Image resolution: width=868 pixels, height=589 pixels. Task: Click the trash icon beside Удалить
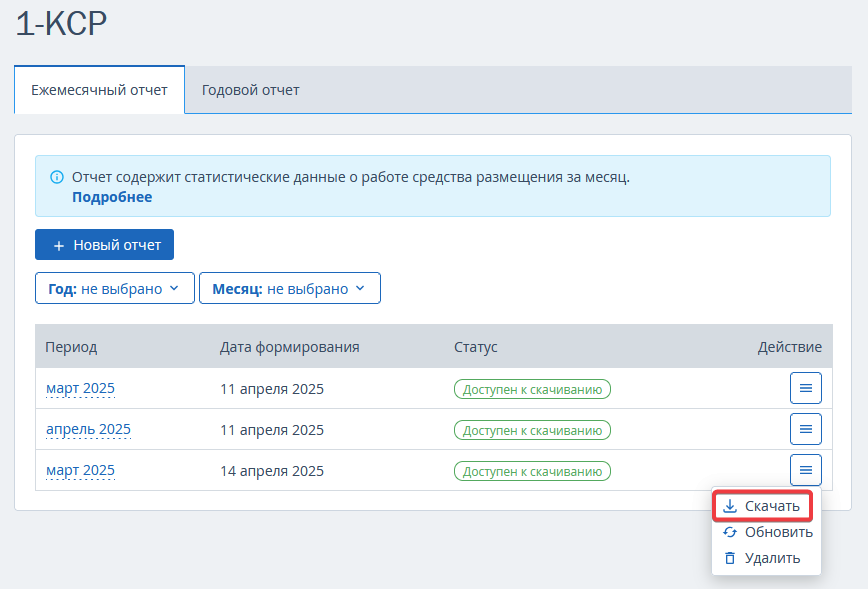(x=730, y=558)
